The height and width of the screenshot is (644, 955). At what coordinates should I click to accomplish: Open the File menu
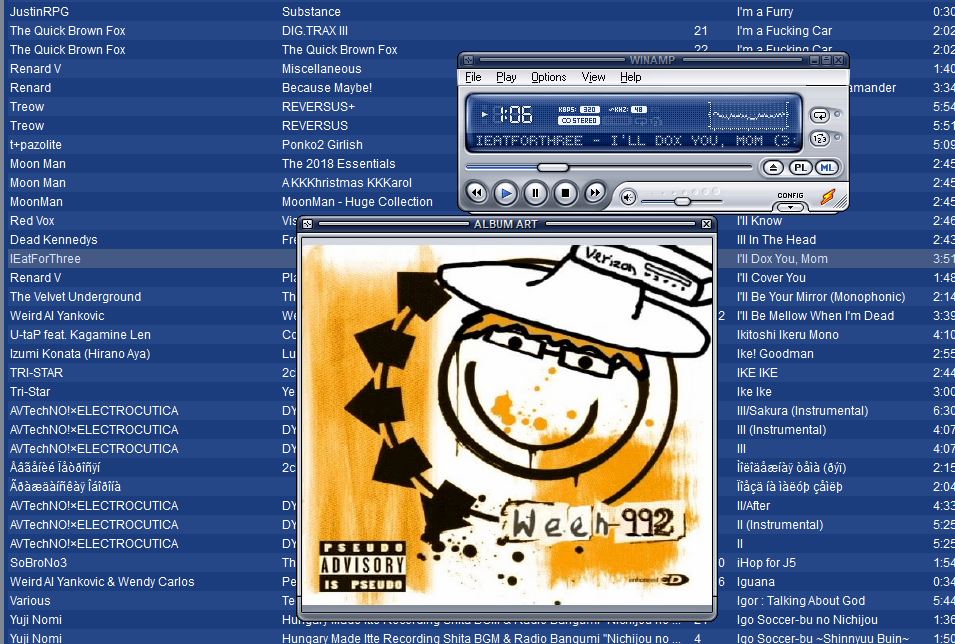click(x=473, y=77)
